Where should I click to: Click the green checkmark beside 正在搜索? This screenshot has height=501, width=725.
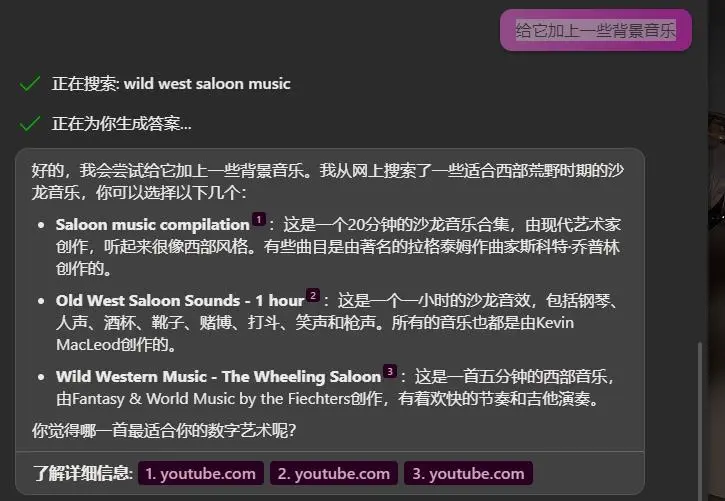(30, 84)
